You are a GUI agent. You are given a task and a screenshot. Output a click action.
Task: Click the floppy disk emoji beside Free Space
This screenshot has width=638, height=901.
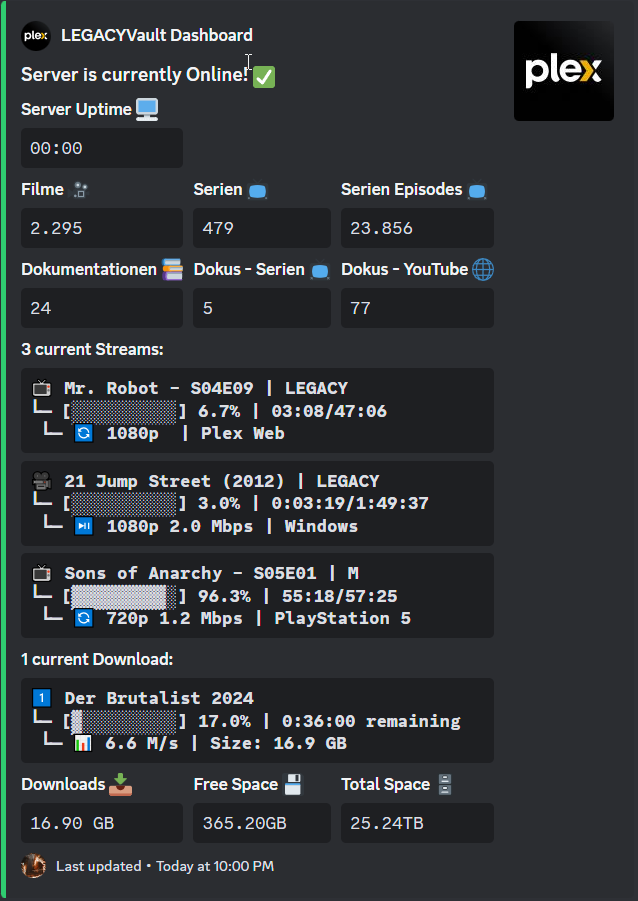click(293, 784)
